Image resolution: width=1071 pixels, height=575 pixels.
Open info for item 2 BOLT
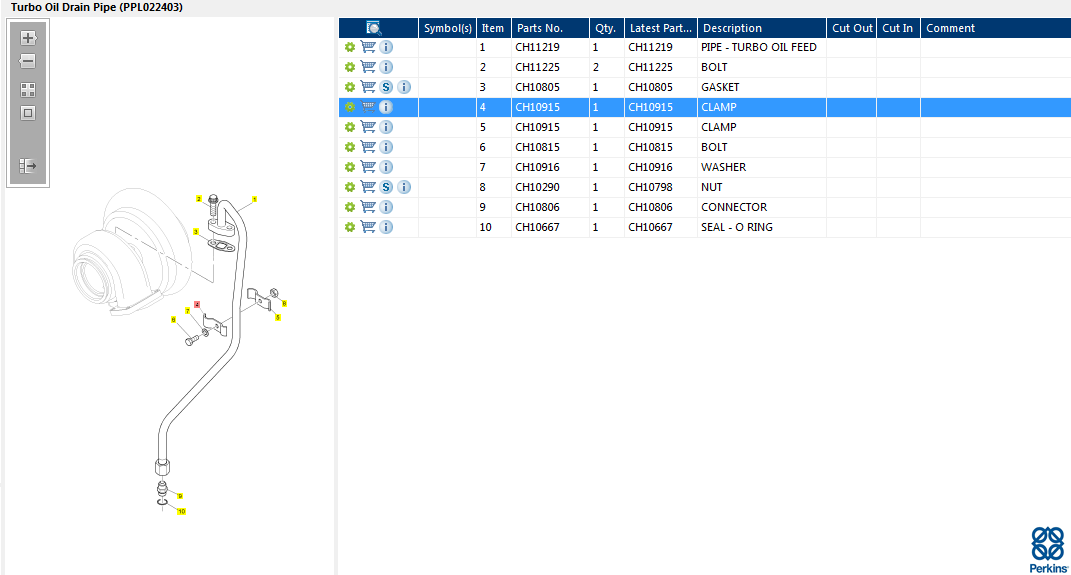tap(386, 67)
